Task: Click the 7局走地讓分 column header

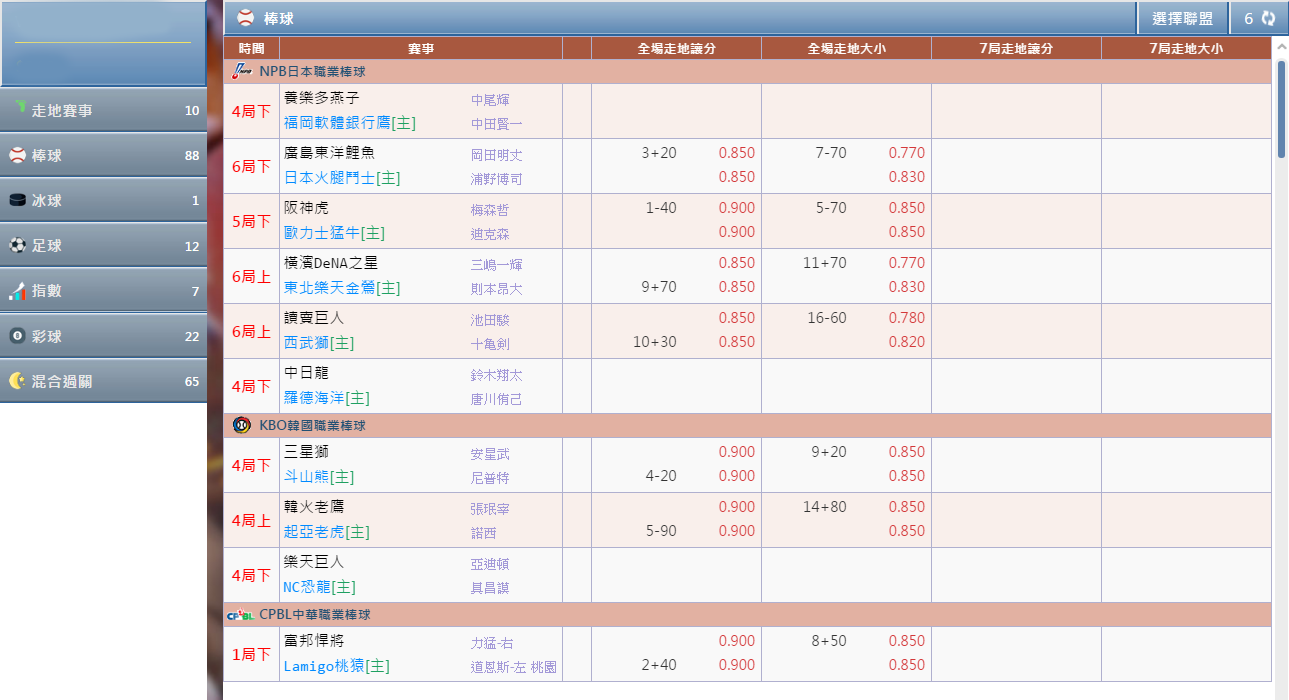Action: (1017, 48)
